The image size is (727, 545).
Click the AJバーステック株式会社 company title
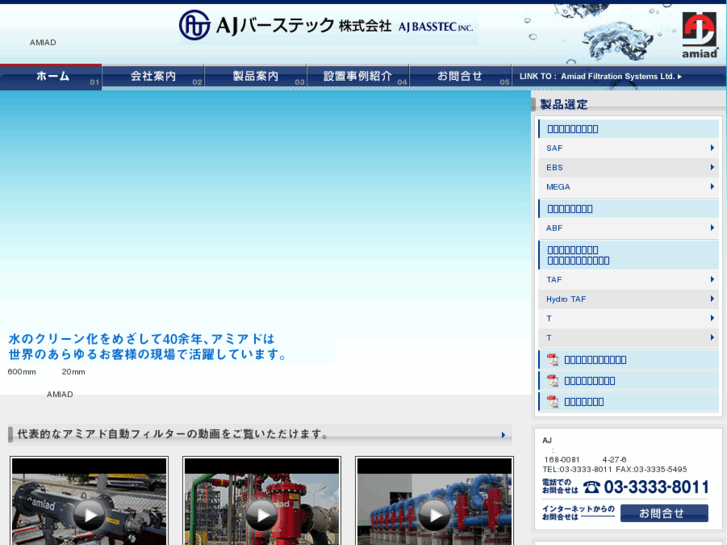304,26
